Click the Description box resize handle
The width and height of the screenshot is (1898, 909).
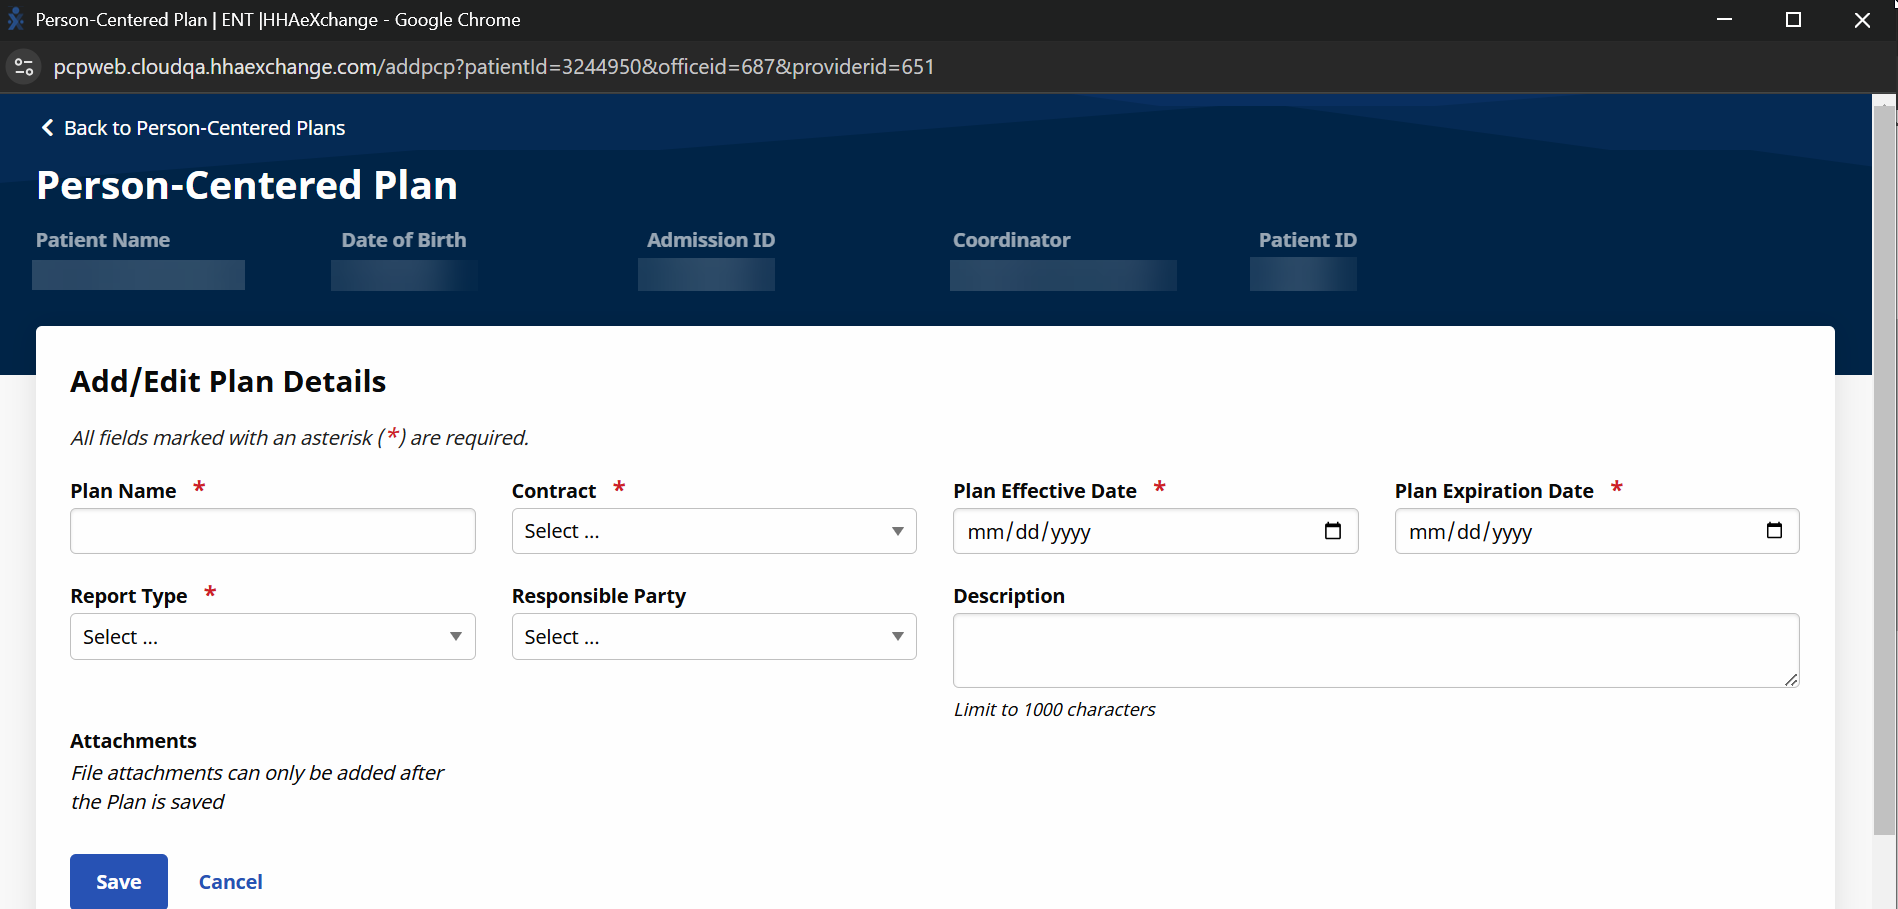tap(1789, 682)
